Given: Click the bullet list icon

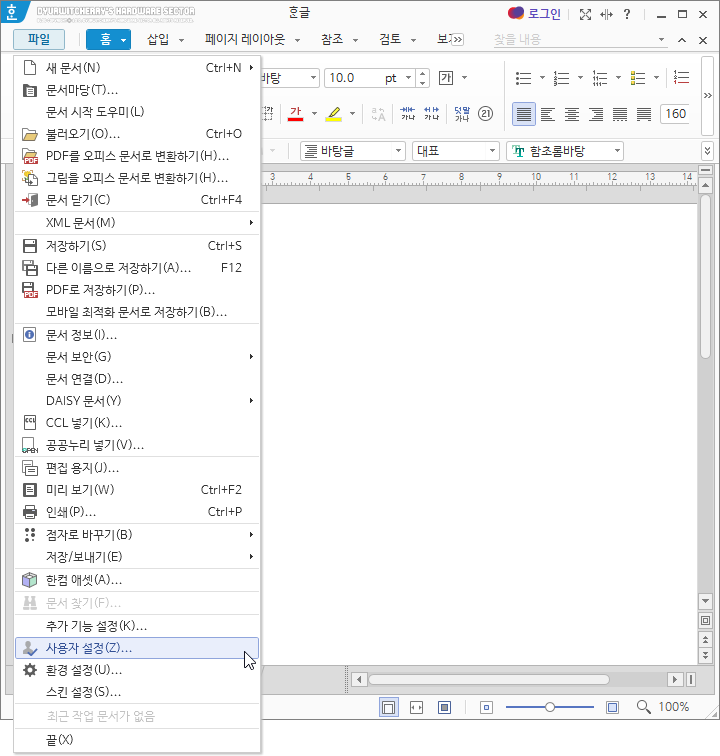Looking at the screenshot, I should [523, 78].
